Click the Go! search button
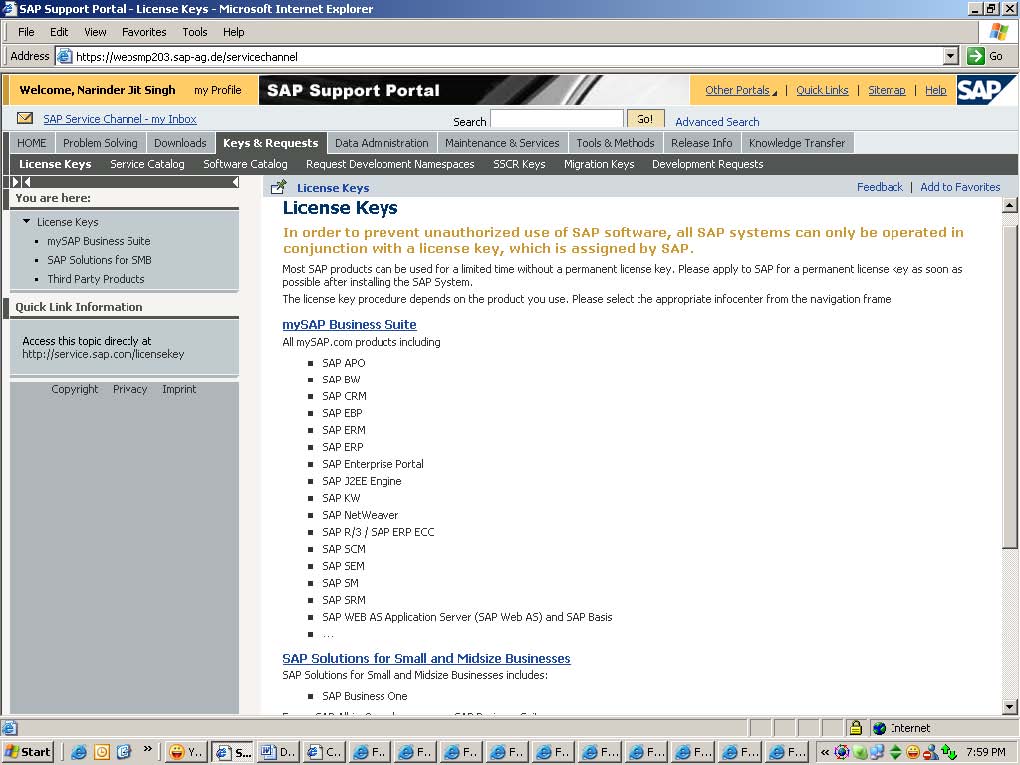Screen dimensions: 1020x765 point(645,119)
